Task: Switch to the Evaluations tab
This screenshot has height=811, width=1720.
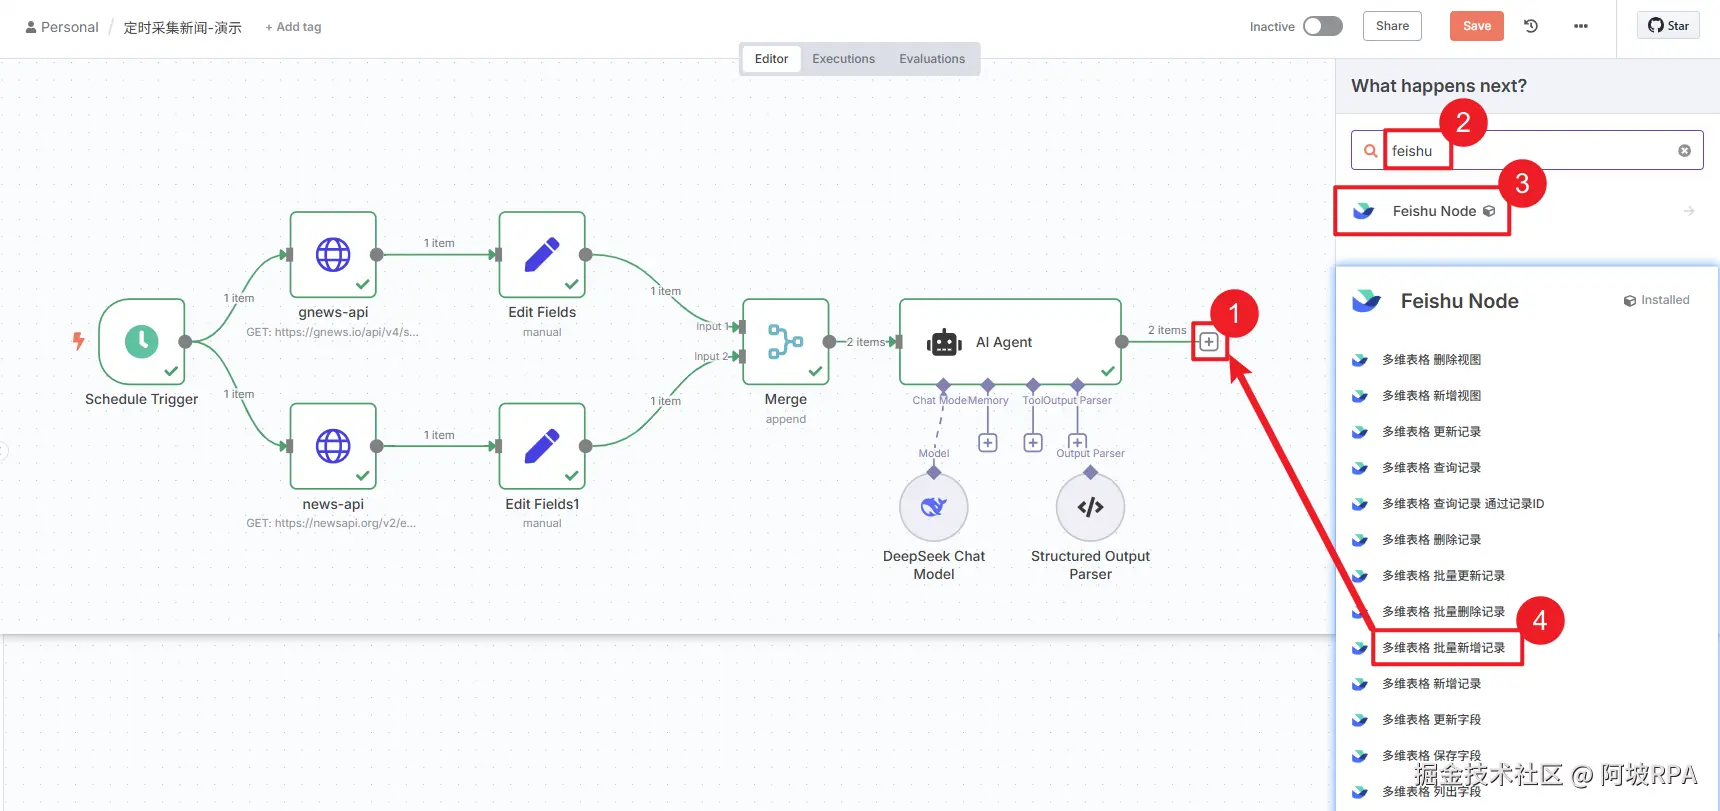Action: click(932, 59)
